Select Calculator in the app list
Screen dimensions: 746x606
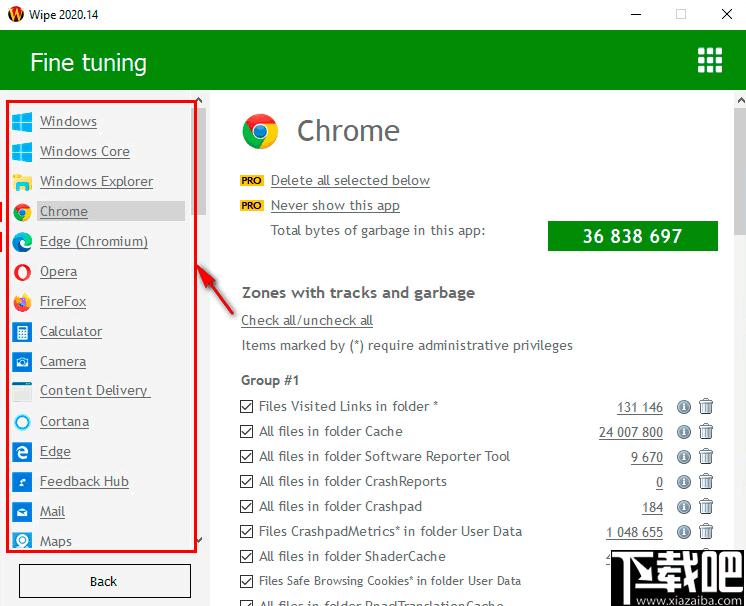tap(71, 332)
